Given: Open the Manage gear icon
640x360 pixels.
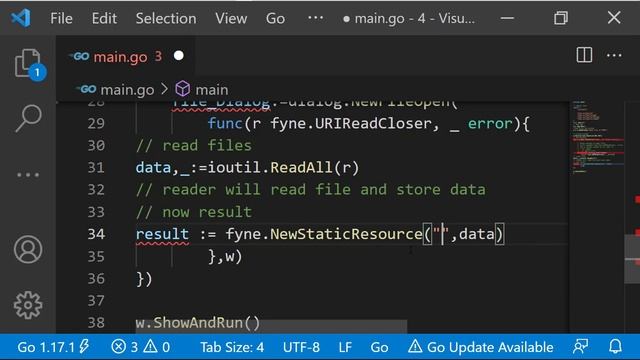Looking at the screenshot, I should [x=28, y=305].
